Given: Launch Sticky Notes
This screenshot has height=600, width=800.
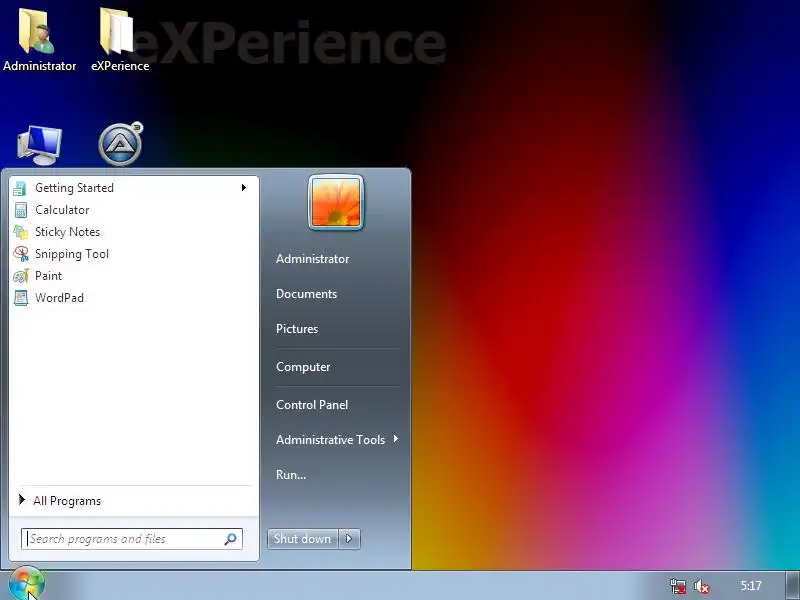Looking at the screenshot, I should (134, 232).
